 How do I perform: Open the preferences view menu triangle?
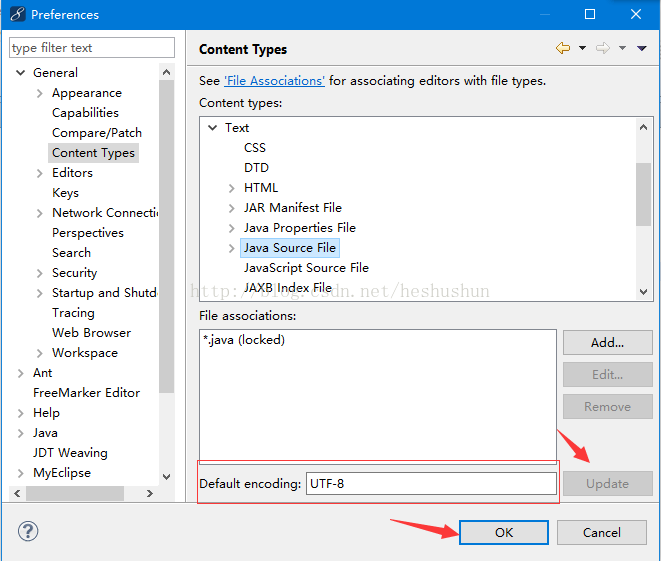pyautogui.click(x=642, y=48)
